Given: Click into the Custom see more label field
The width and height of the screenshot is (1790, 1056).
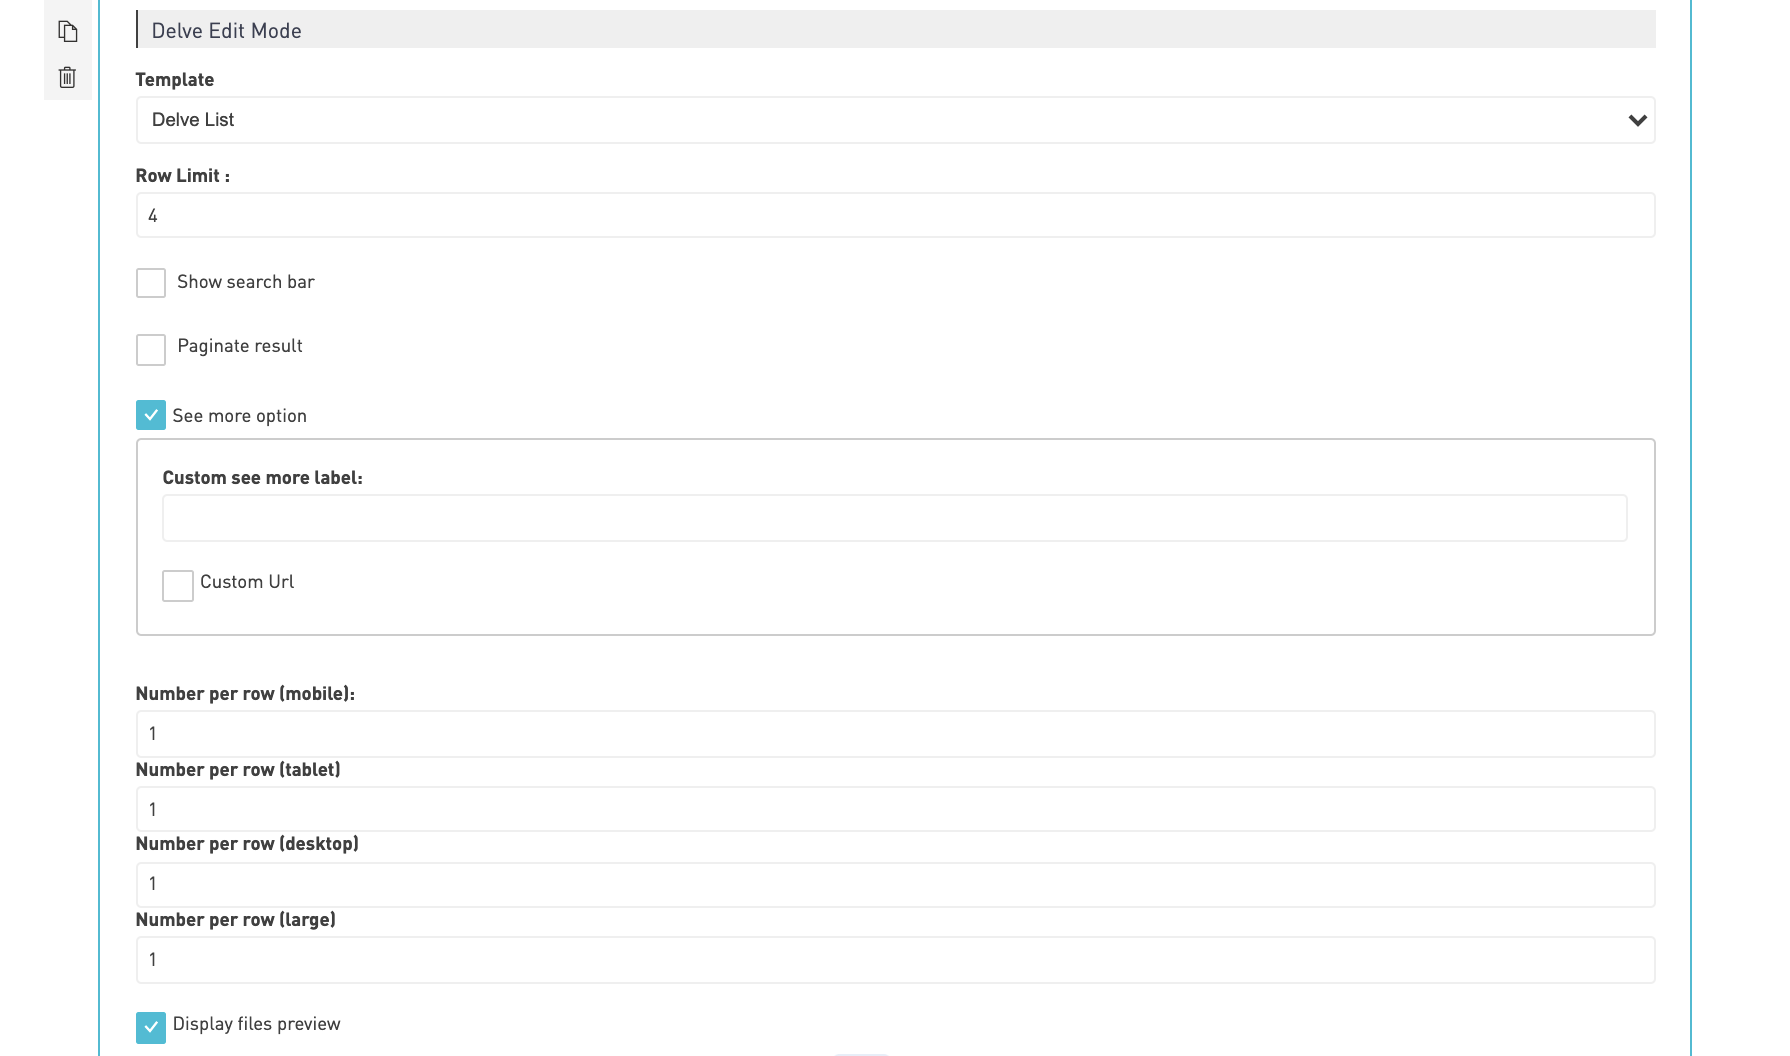Looking at the screenshot, I should 894,518.
